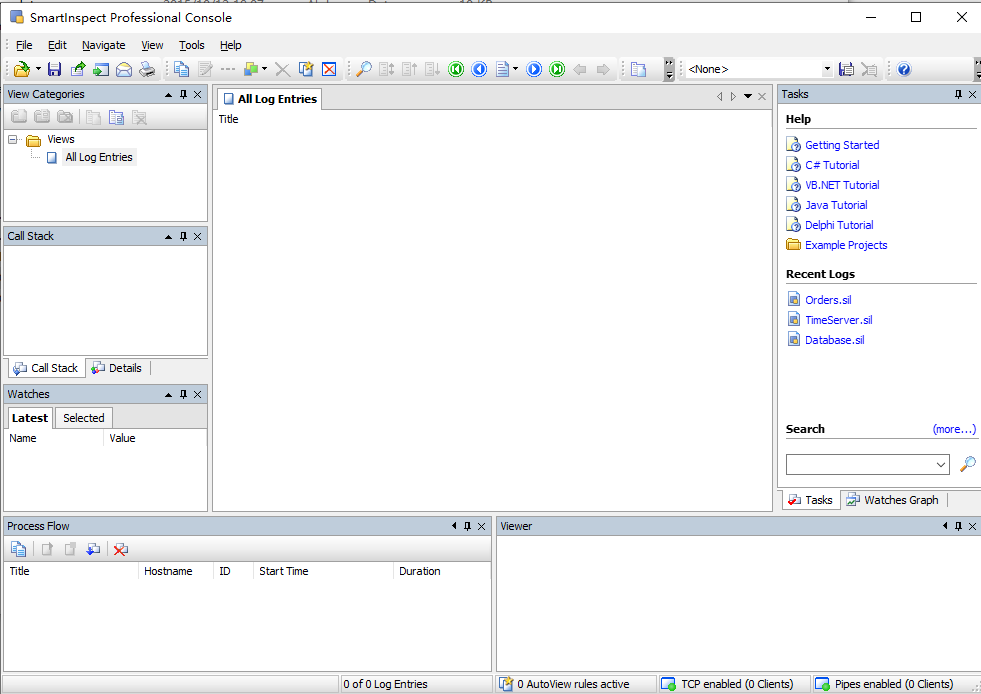The width and height of the screenshot is (981, 694).
Task: Open the Navigate menu
Action: click(x=104, y=45)
